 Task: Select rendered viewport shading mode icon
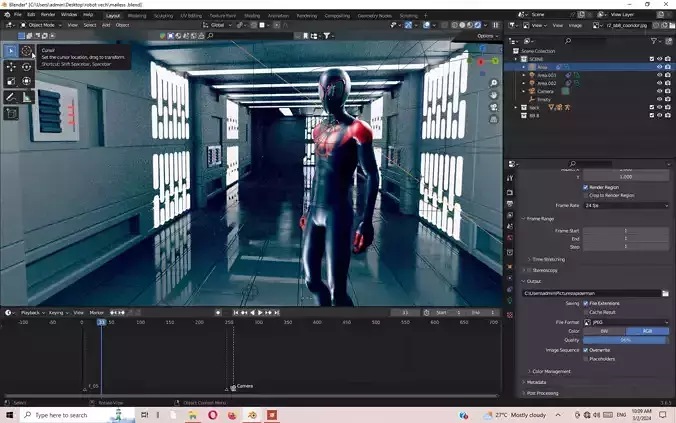[478, 25]
